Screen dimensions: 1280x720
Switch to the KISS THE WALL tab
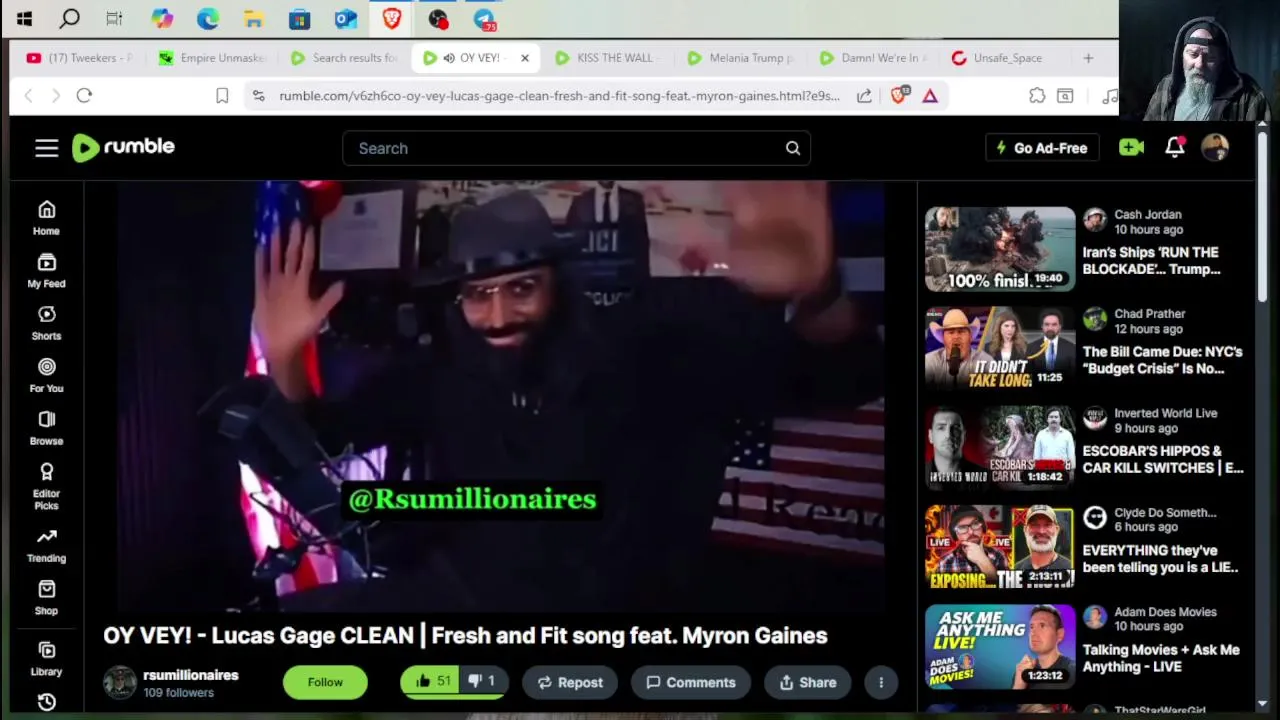(609, 58)
